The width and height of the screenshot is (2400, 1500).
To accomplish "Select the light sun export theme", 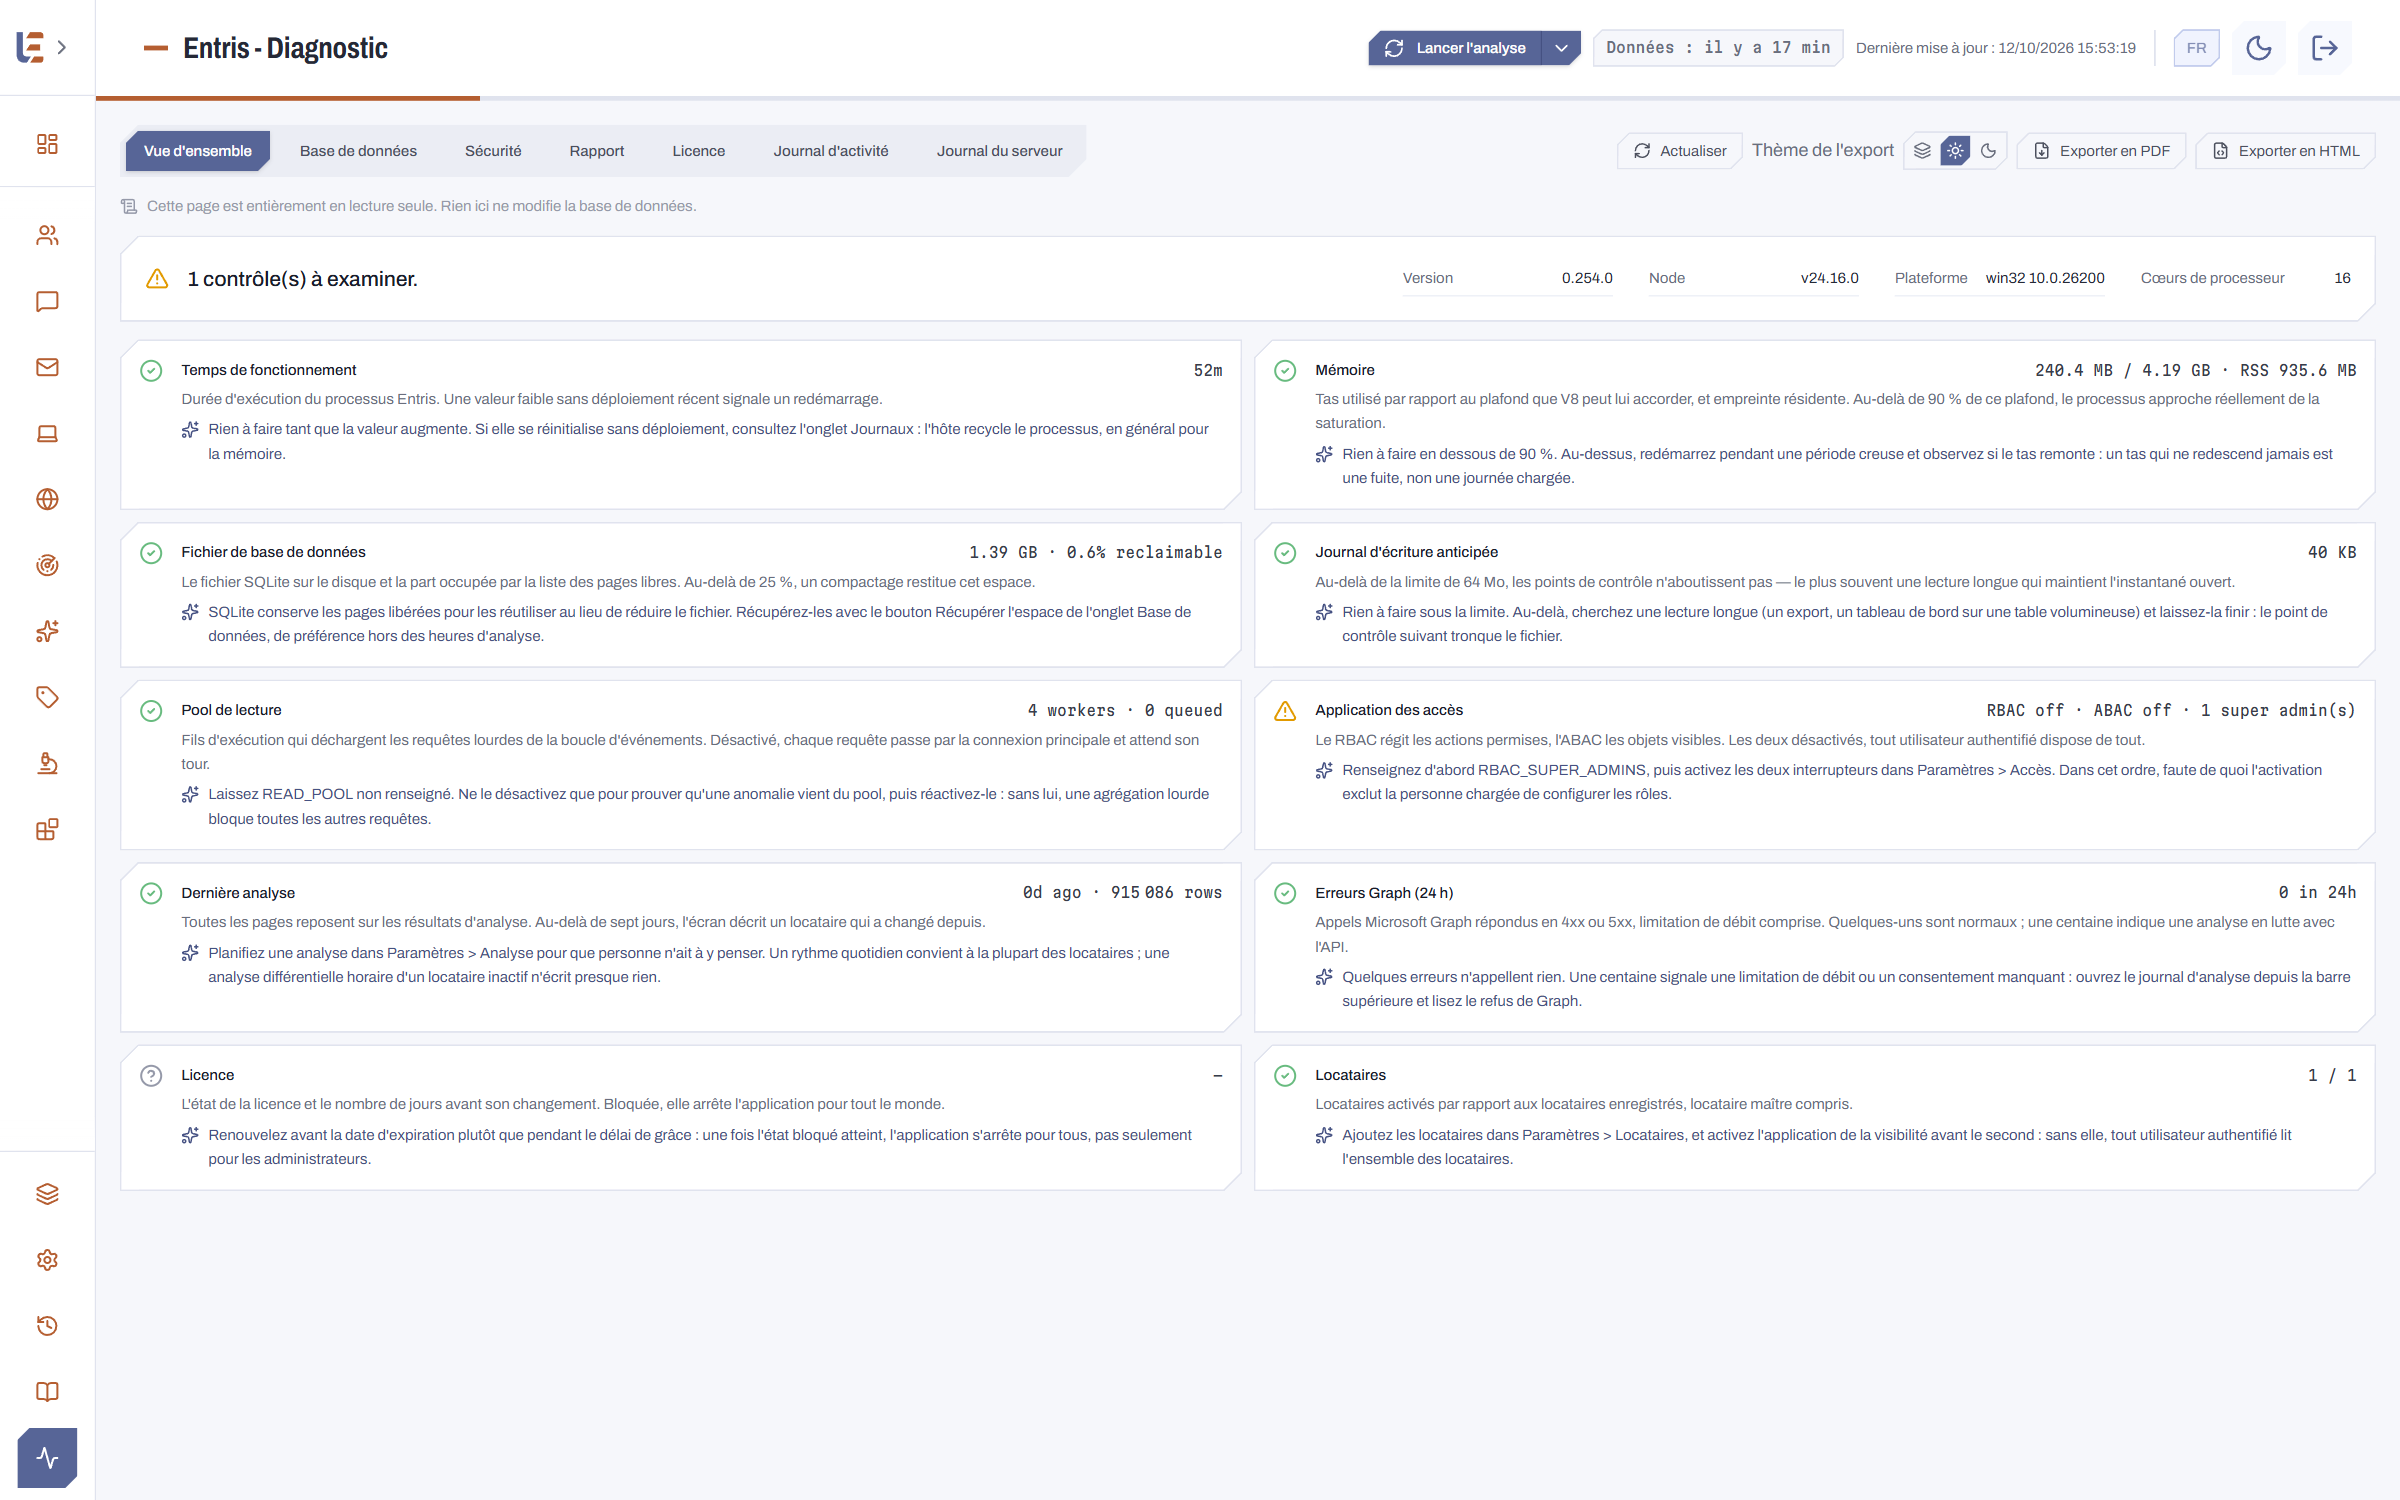I will click(x=1955, y=151).
